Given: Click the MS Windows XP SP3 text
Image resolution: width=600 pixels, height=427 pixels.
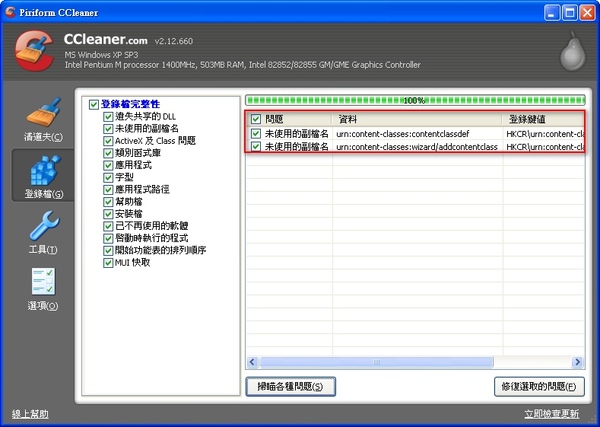Looking at the screenshot, I should click(x=101, y=55).
